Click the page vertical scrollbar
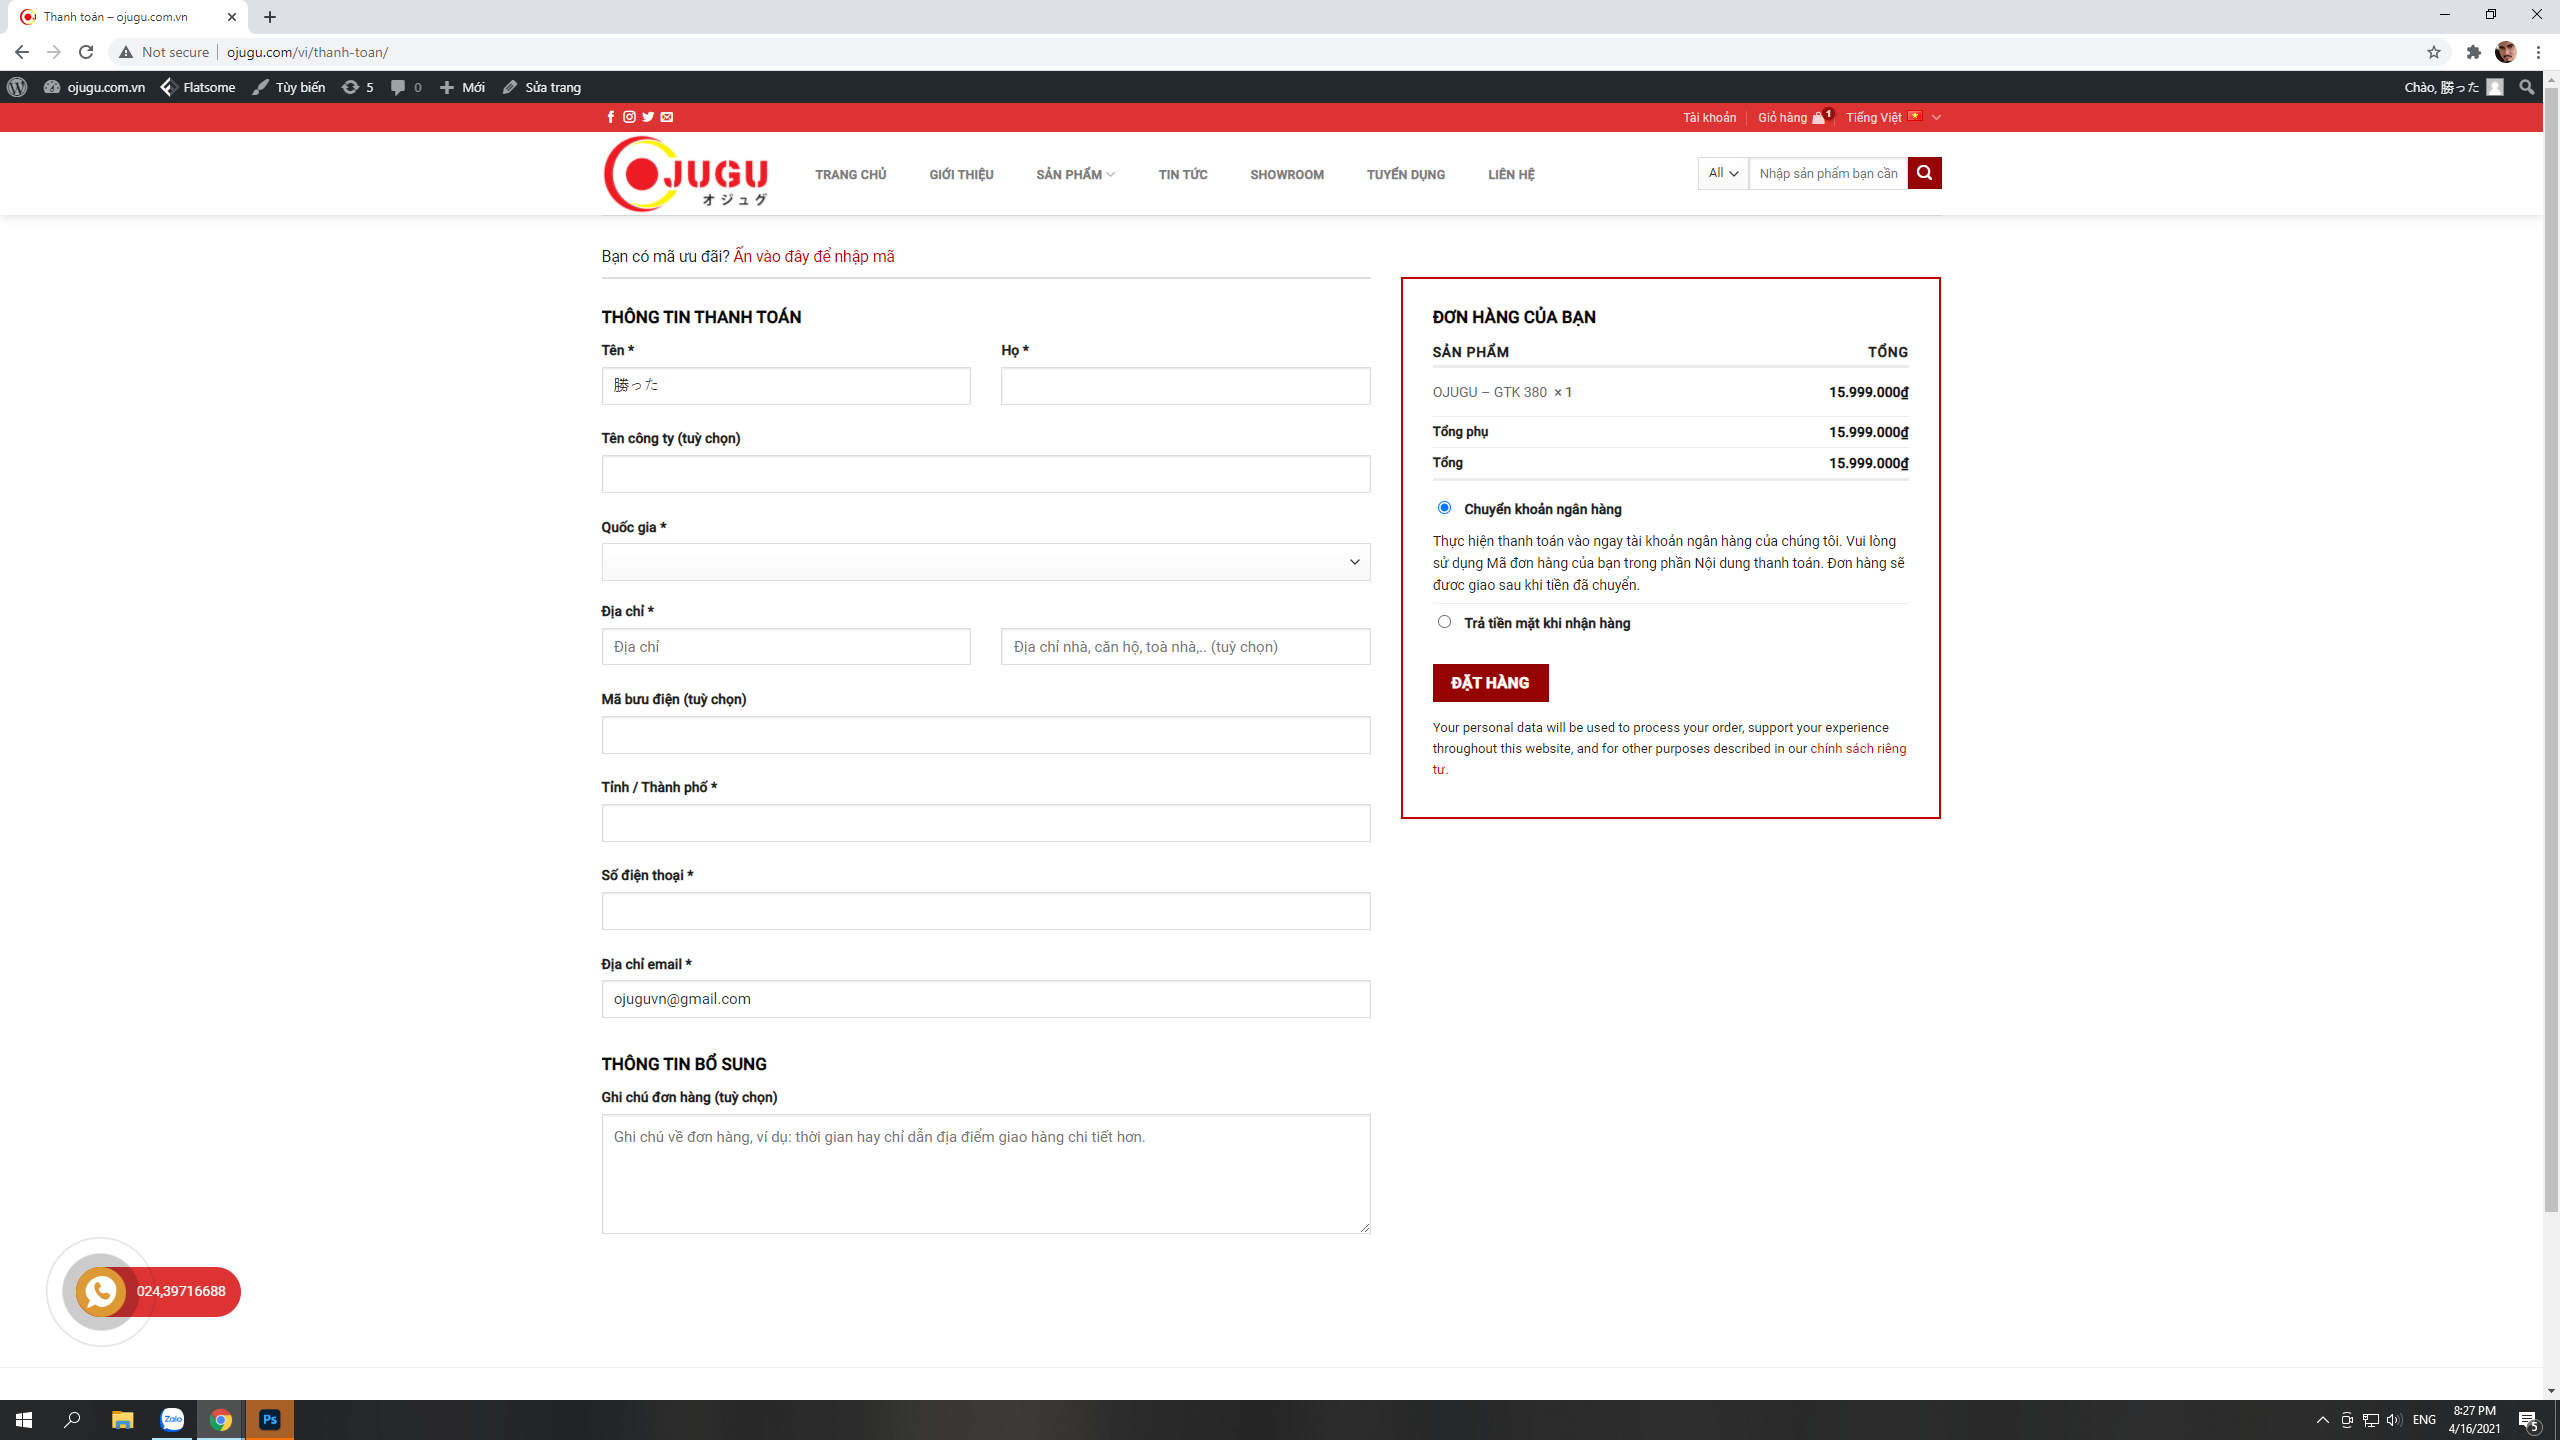The image size is (2560, 1440). (2551, 650)
